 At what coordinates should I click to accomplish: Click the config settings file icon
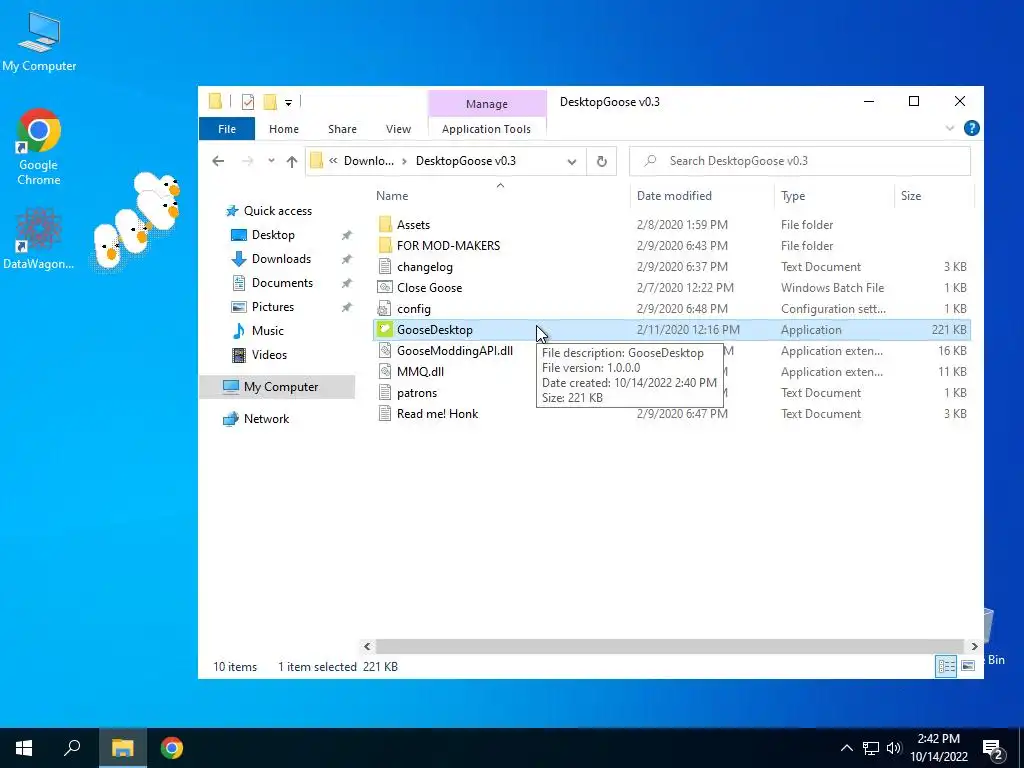pos(385,309)
